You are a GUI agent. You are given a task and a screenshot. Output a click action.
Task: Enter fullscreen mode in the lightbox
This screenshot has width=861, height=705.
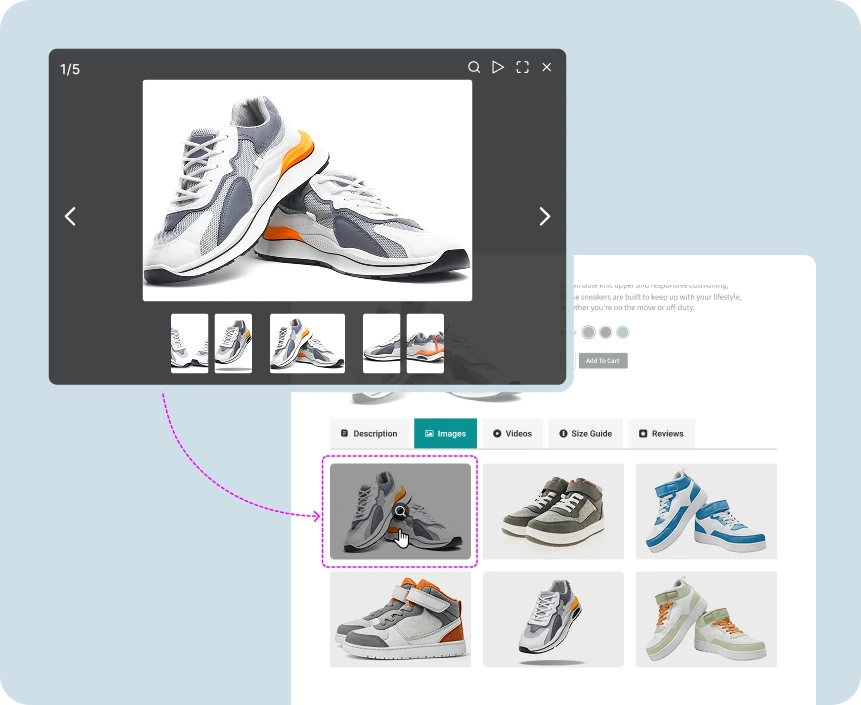[522, 67]
